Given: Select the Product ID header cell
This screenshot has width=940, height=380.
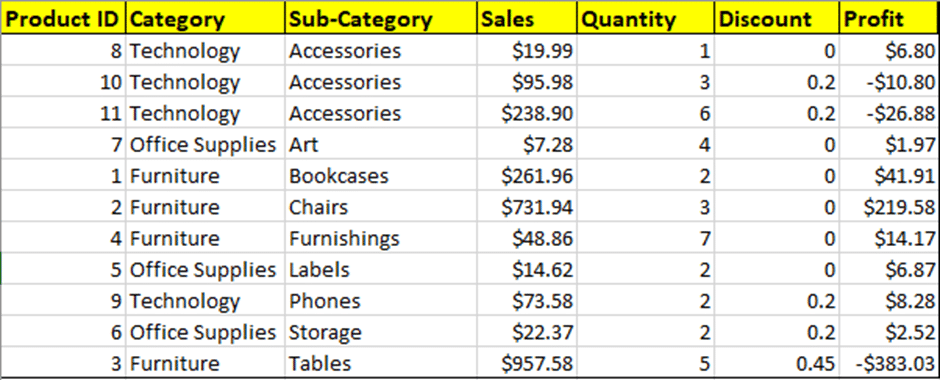Looking at the screenshot, I should coord(63,19).
